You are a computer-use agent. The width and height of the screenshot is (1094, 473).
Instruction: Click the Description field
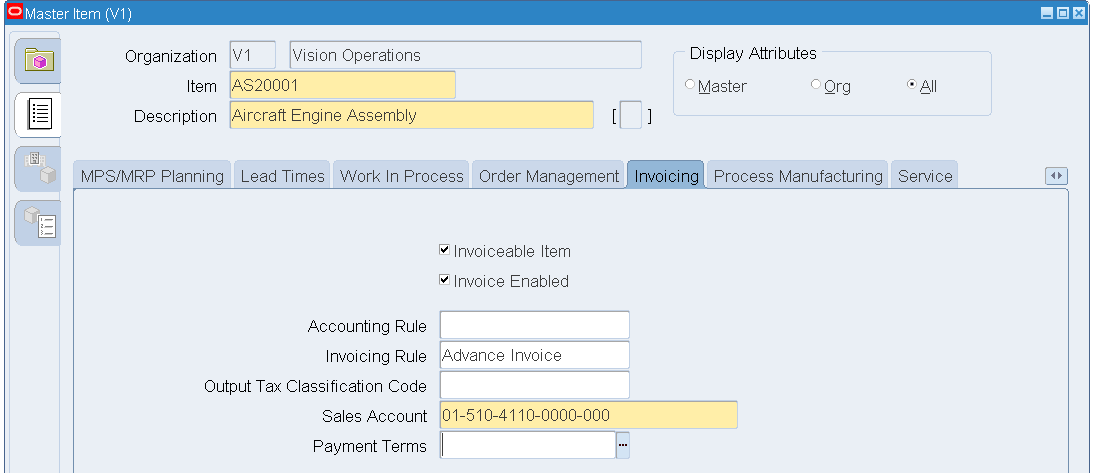point(412,115)
